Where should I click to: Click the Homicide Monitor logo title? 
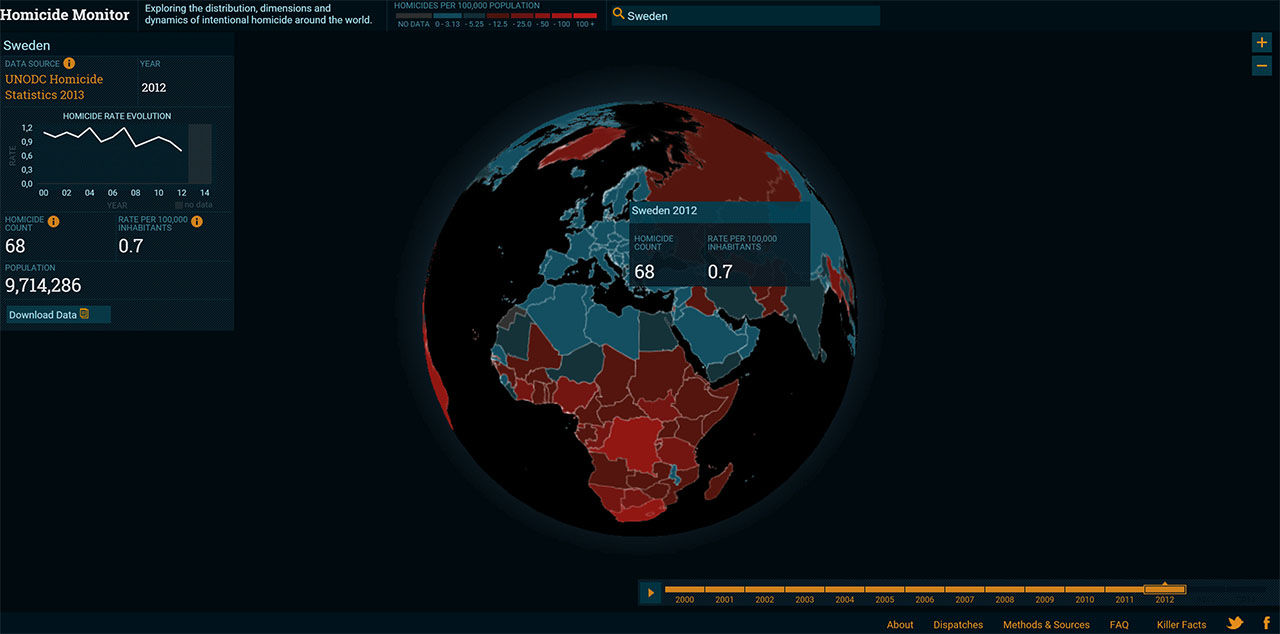pyautogui.click(x=65, y=15)
